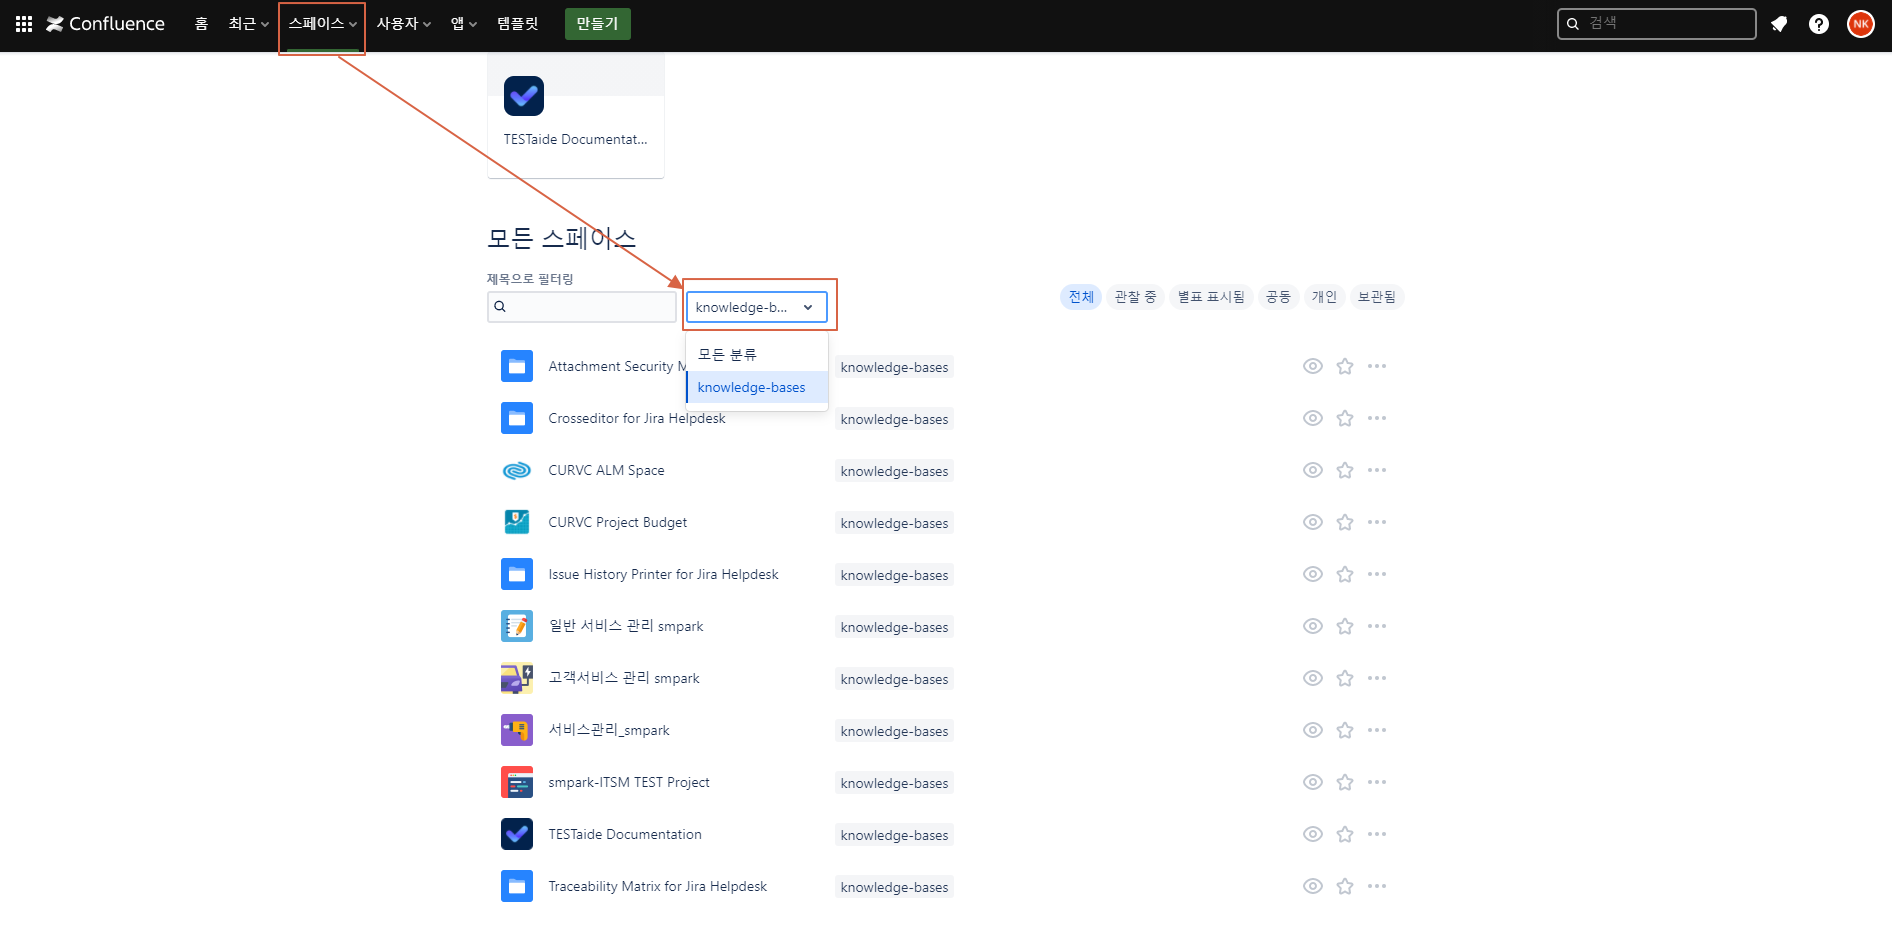The width and height of the screenshot is (1892, 927).
Task: Click the 고객서비스 관리 smpark icon
Action: tap(517, 678)
